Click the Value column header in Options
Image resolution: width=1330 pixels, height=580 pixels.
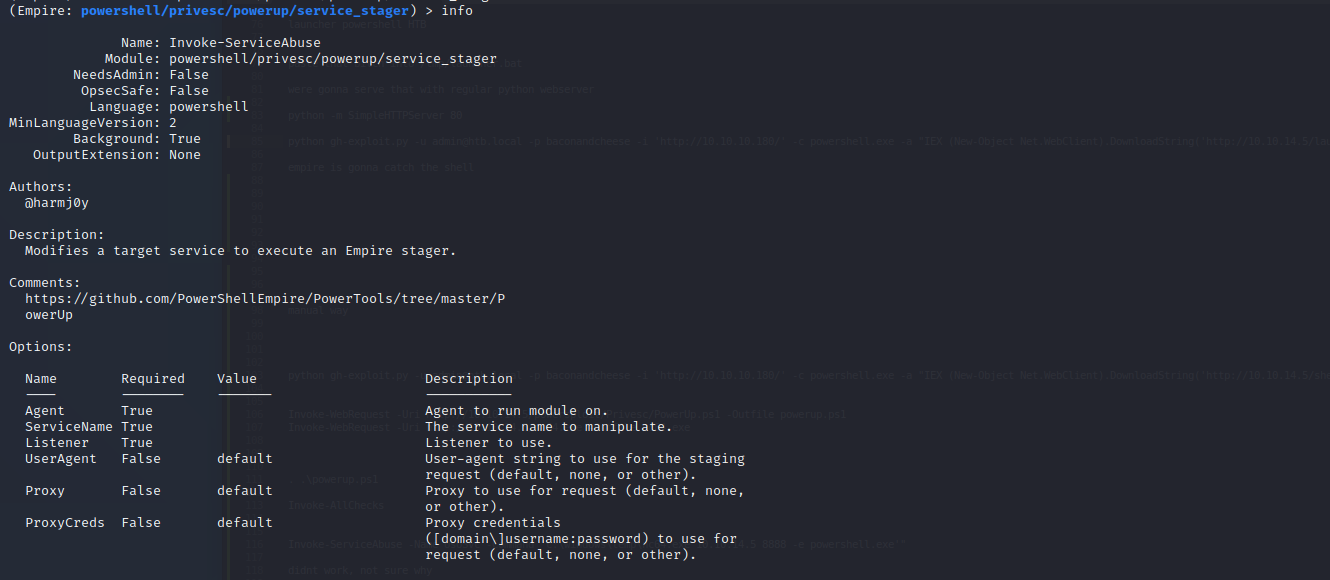(237, 379)
